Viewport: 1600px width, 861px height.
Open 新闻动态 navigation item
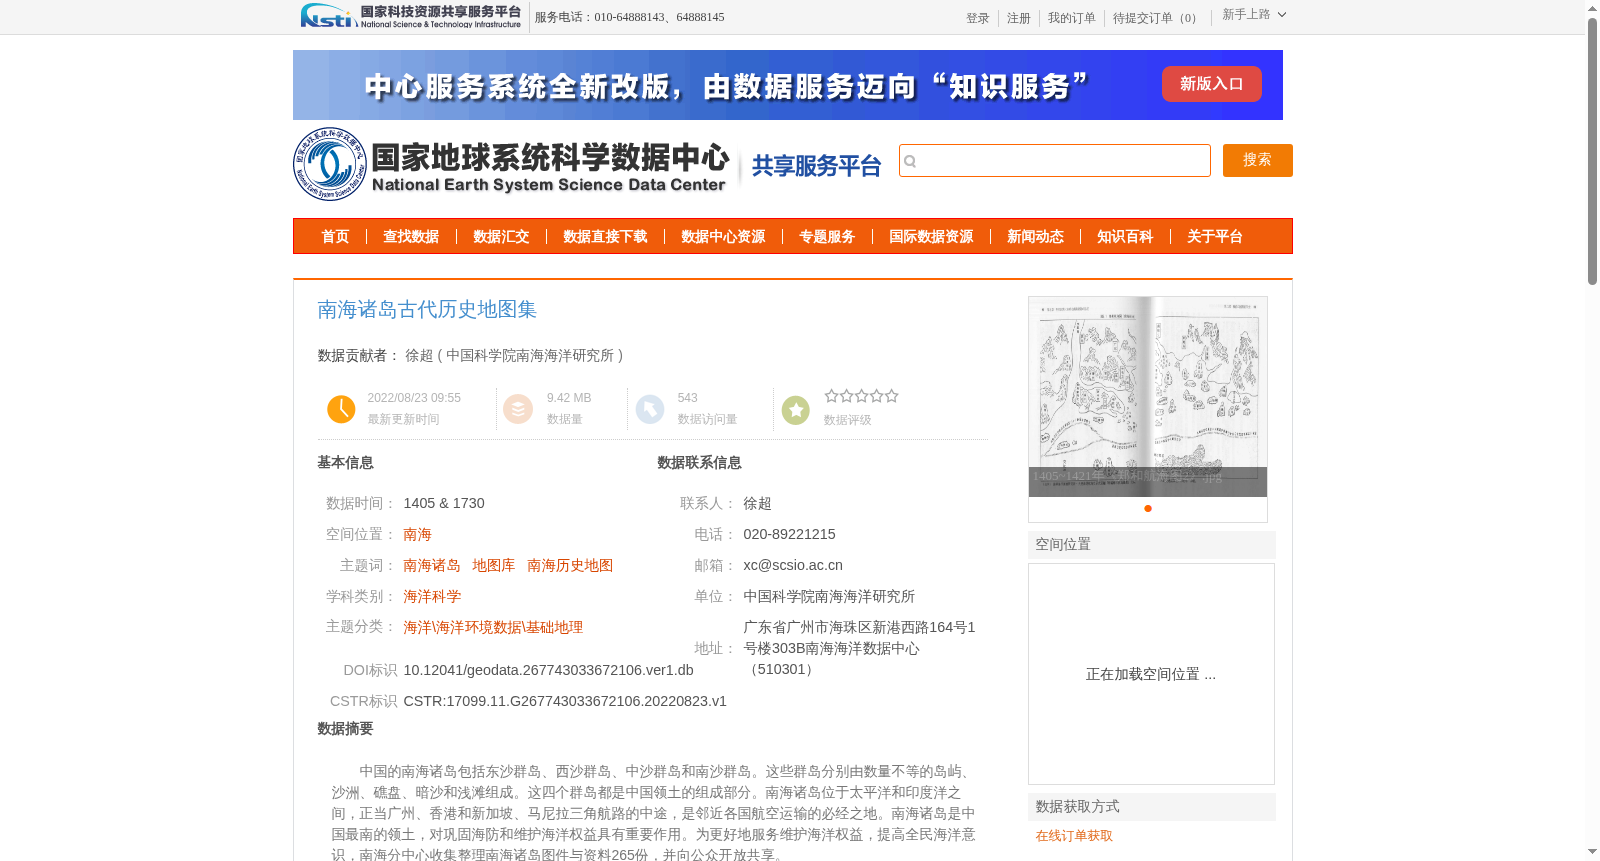1035,237
